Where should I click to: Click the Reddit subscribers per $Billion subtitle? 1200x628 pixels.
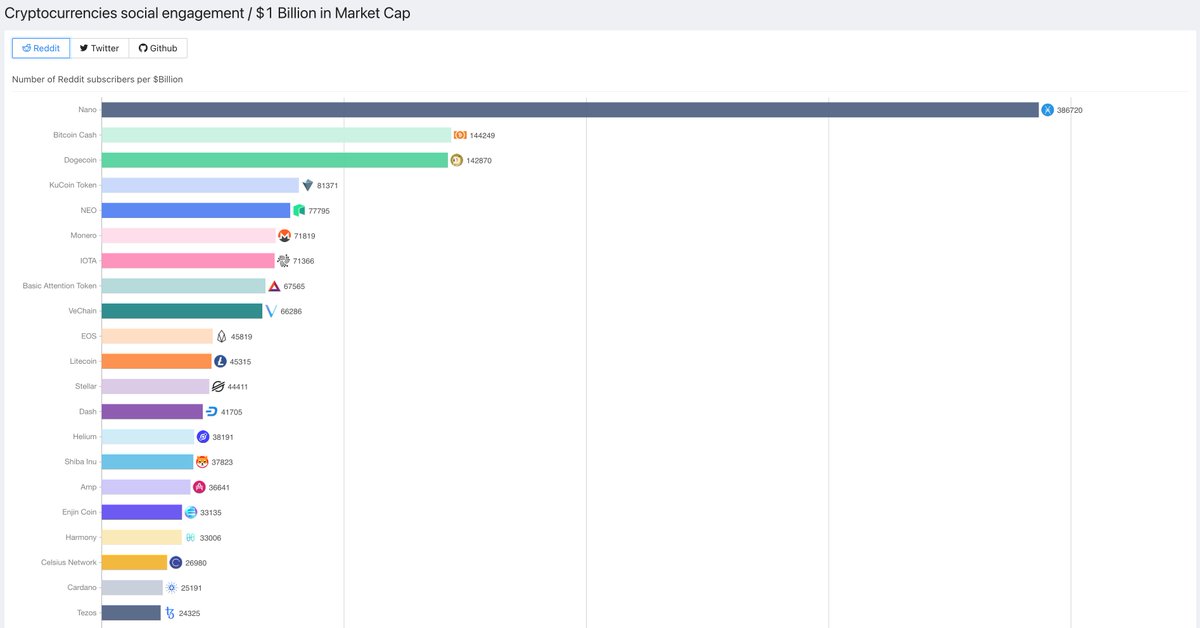pyautogui.click(x=97, y=79)
